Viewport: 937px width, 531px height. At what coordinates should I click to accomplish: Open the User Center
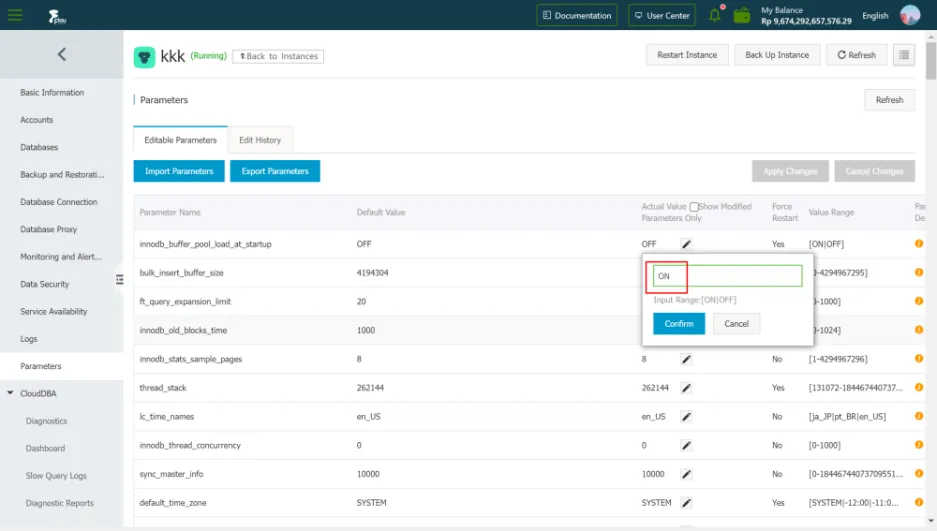[x=662, y=16]
